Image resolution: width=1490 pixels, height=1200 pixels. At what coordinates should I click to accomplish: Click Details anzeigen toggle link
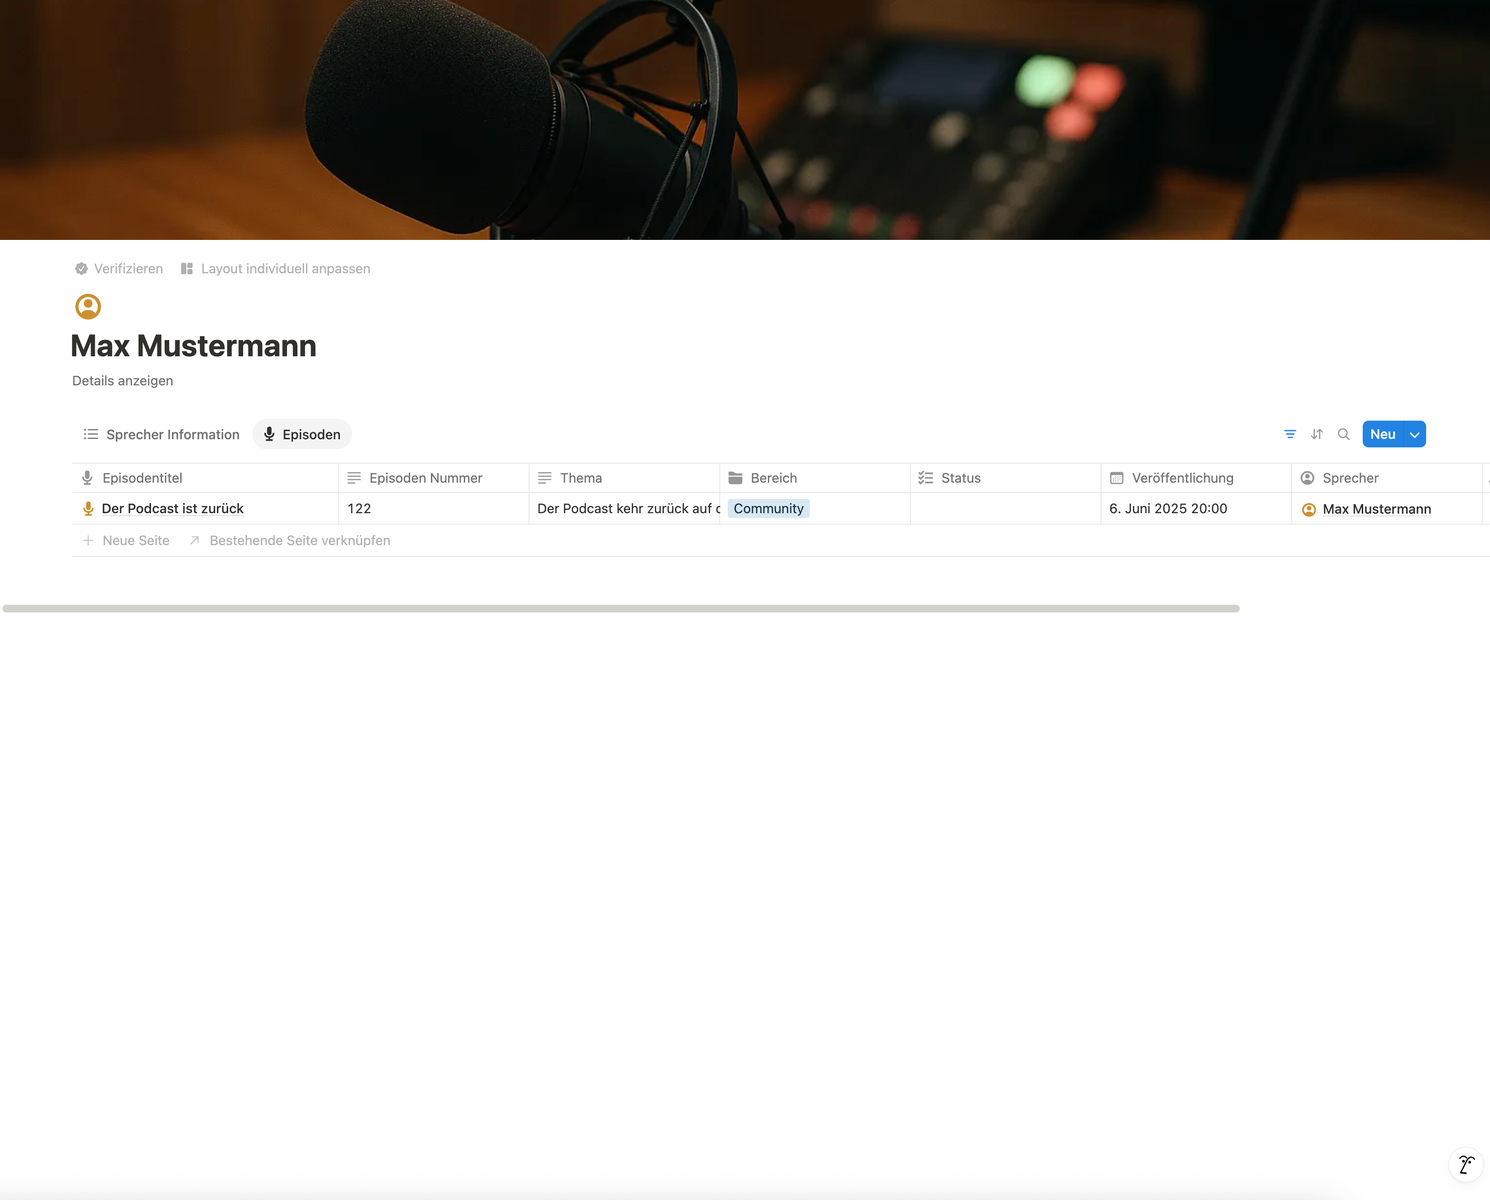click(122, 381)
